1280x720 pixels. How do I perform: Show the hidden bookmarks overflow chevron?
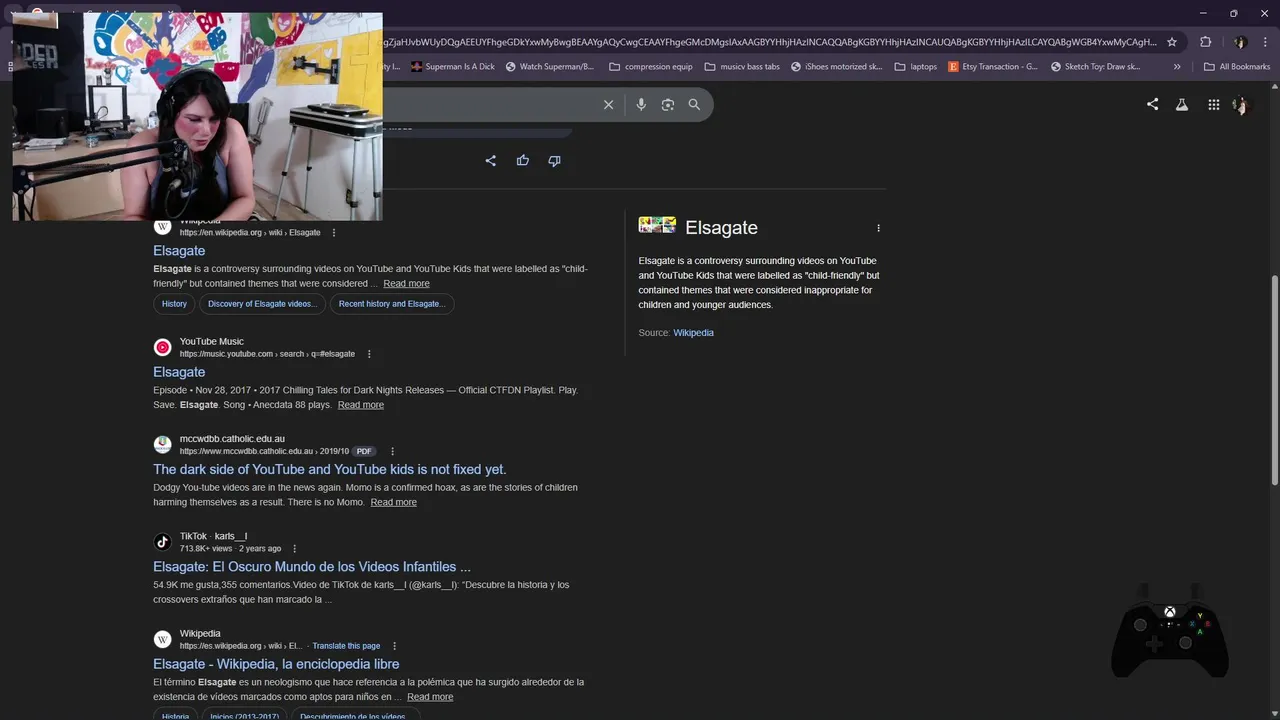pyautogui.click(x=1177, y=67)
